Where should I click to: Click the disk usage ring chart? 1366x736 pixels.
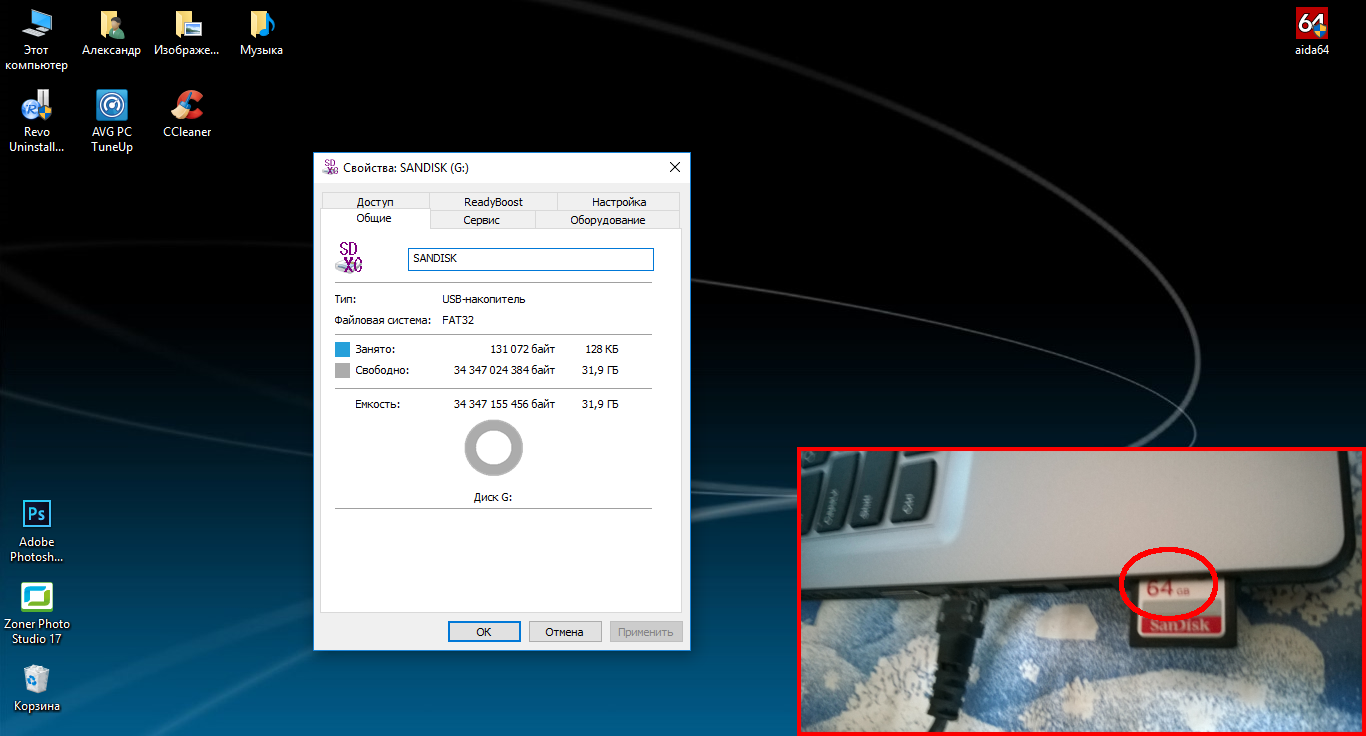pos(493,448)
